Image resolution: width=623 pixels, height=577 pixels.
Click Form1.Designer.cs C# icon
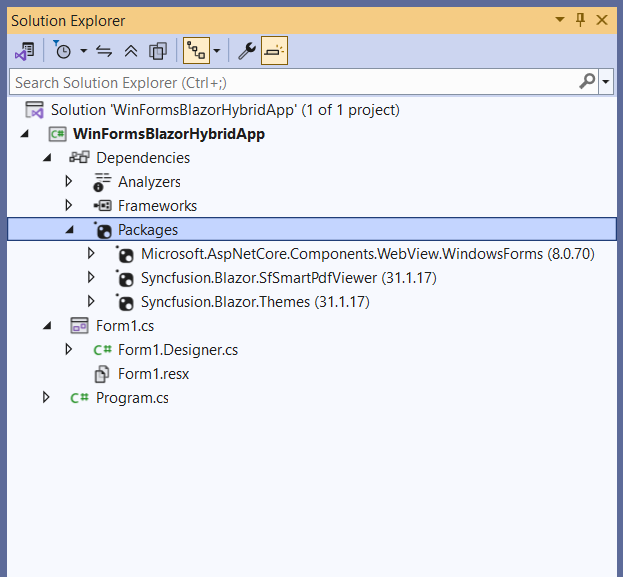pos(103,350)
